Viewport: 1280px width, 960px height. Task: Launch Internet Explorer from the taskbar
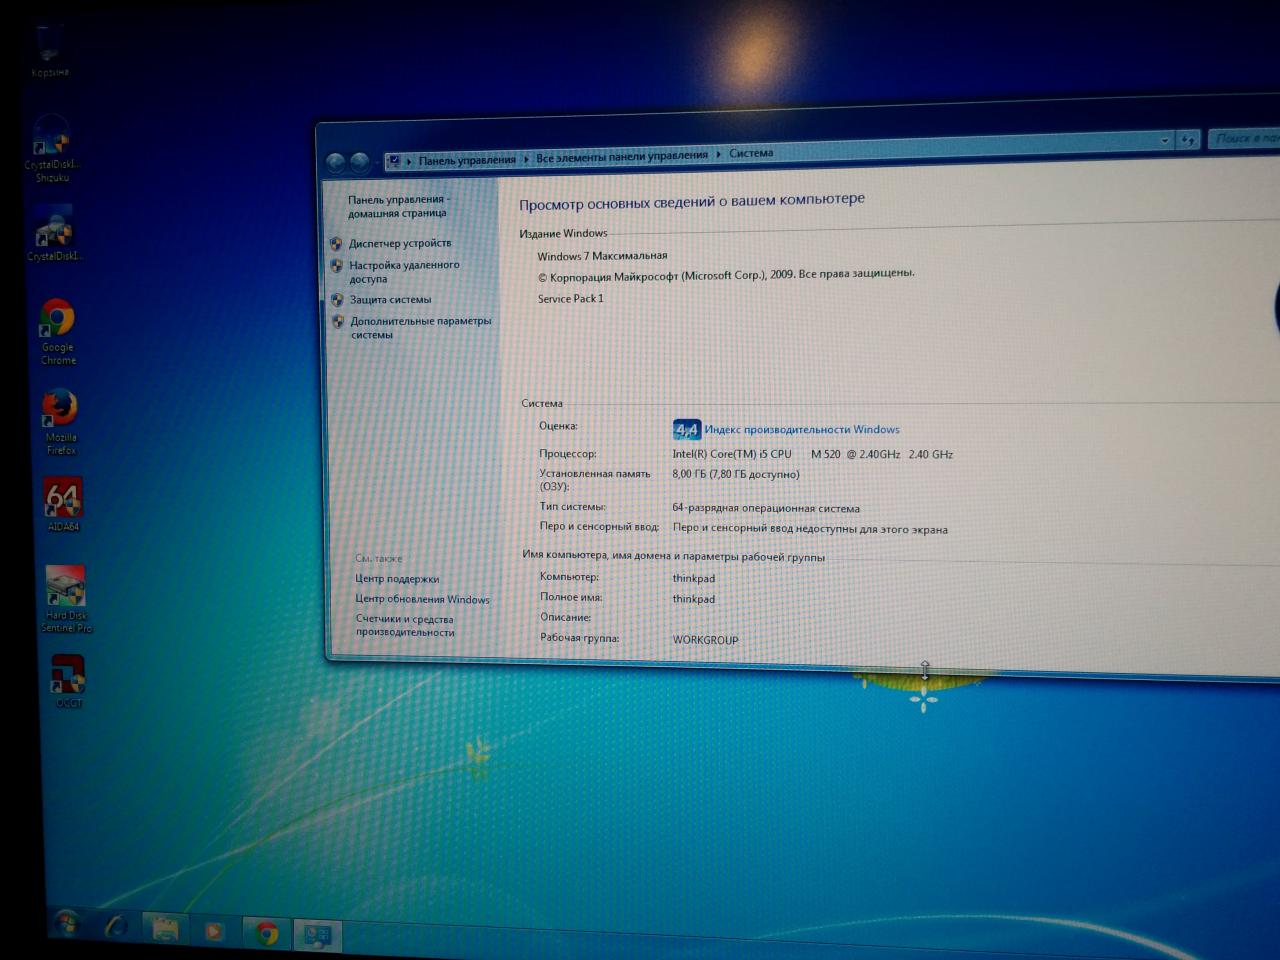[117, 929]
